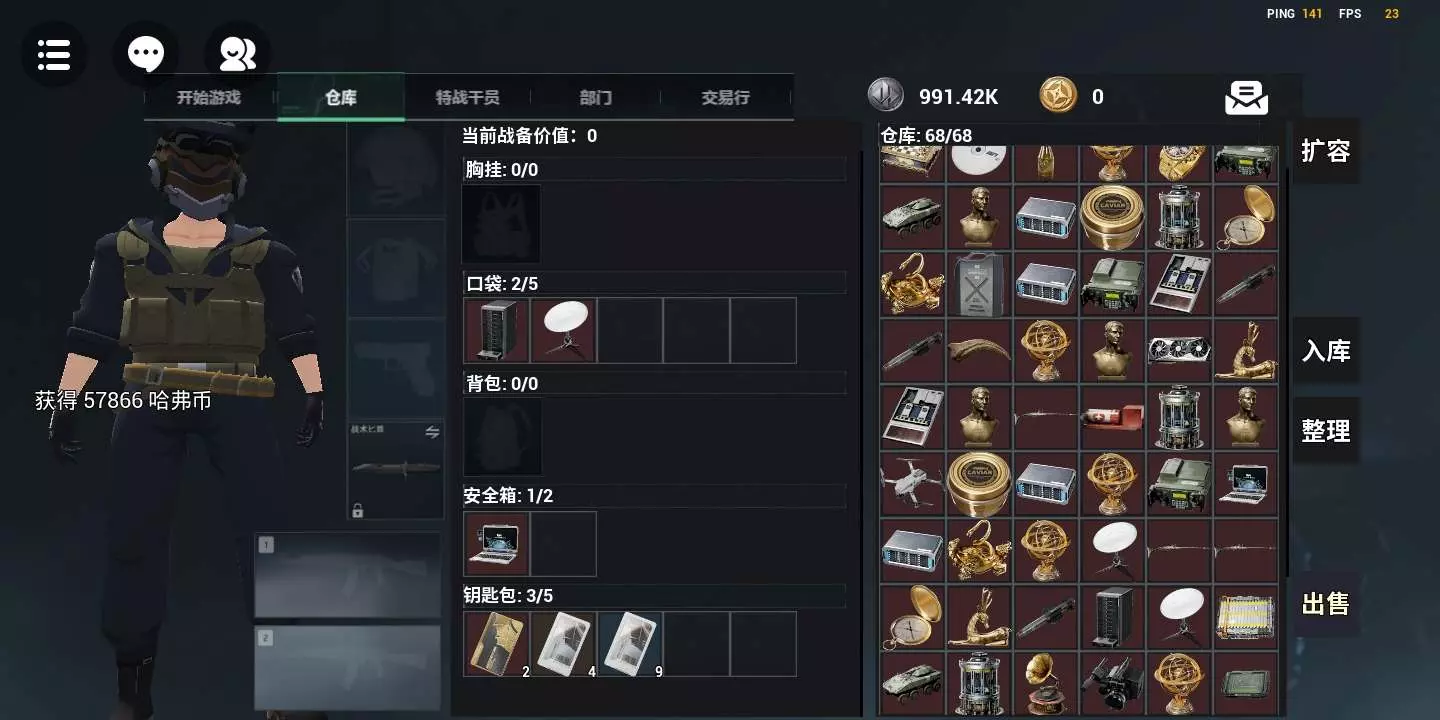
Task: Tap the gold coin currency icon
Action: click(1058, 96)
